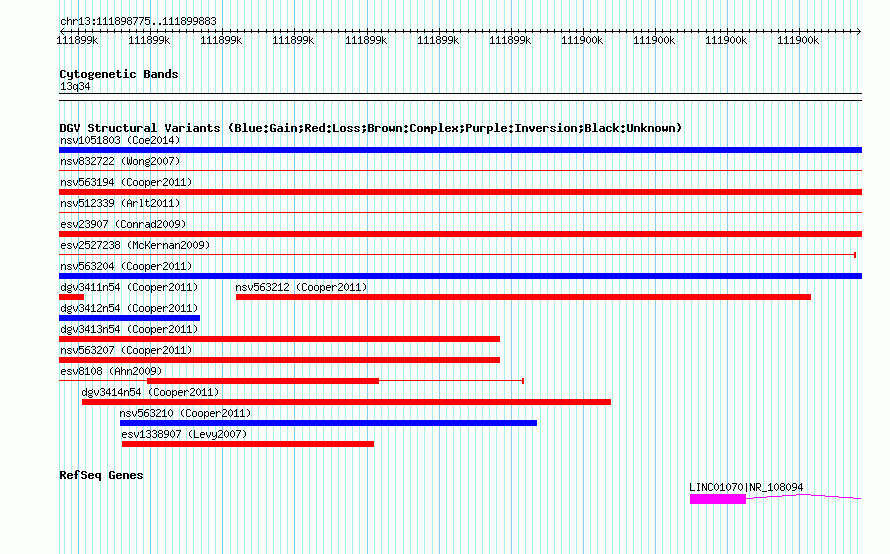Select the esv2527238 (McKernan2009) label
This screenshot has width=890, height=554.
pyautogui.click(x=135, y=245)
